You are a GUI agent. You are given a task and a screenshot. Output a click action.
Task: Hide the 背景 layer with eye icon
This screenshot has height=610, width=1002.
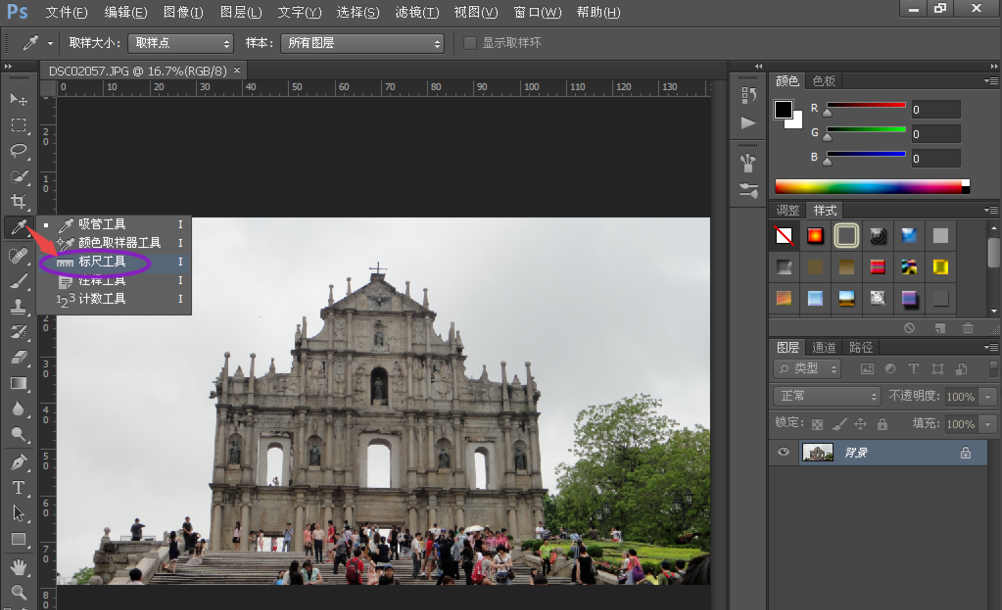click(x=784, y=452)
